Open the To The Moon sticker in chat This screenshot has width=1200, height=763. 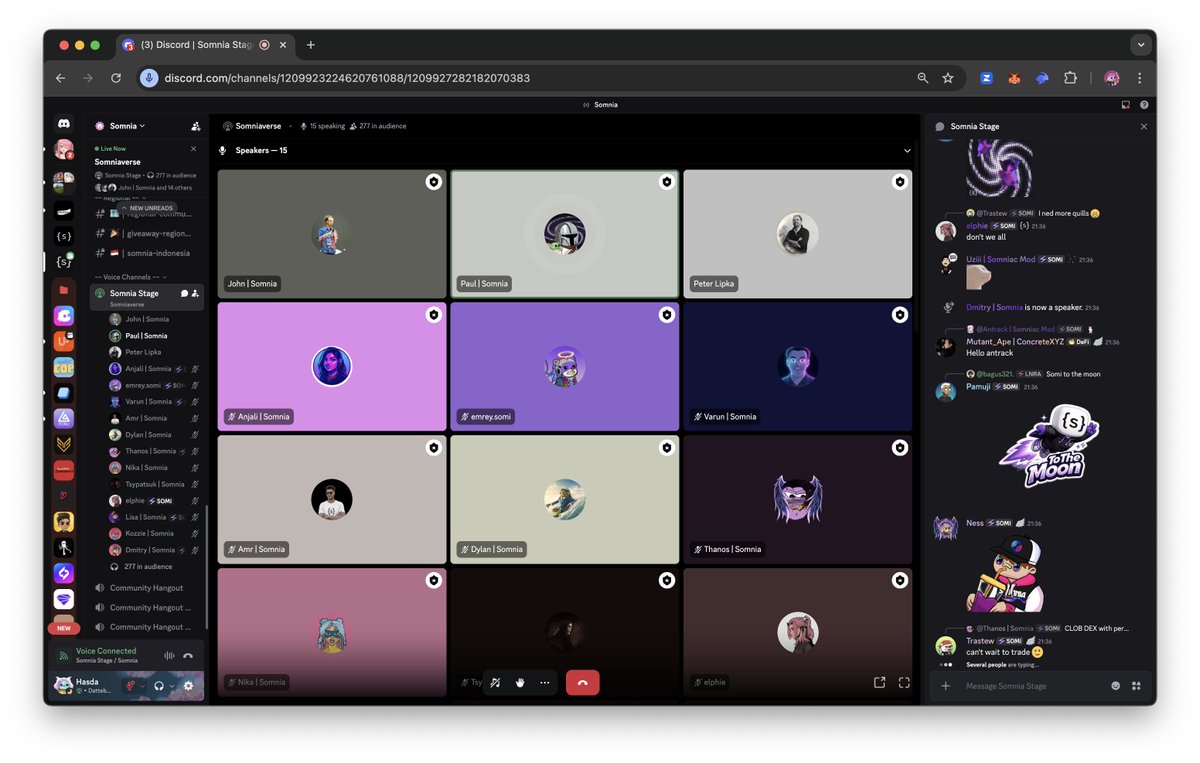[1046, 447]
